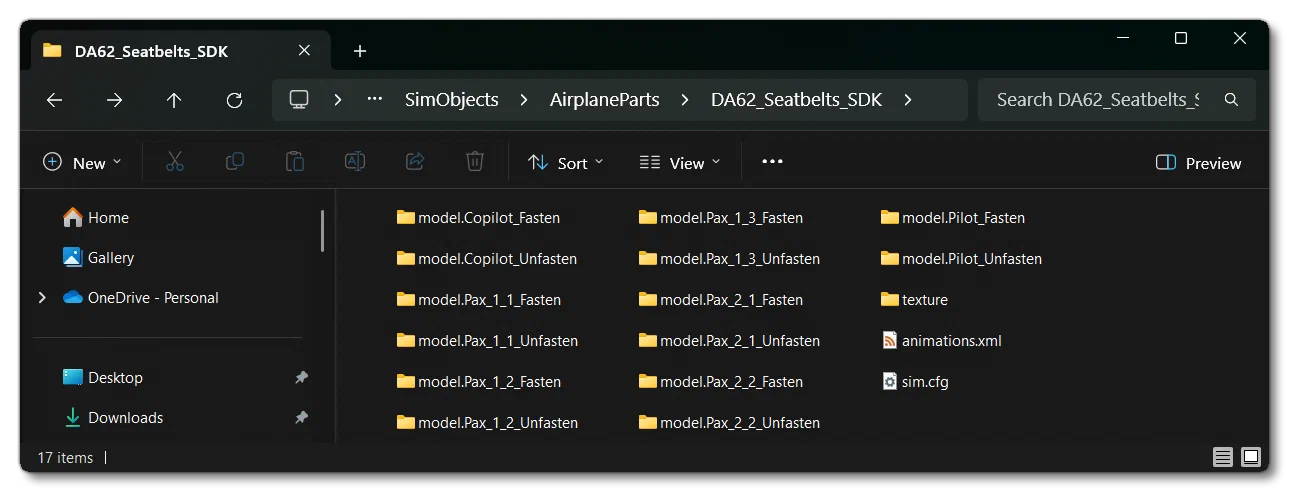The width and height of the screenshot is (1289, 492).
Task: Open the See more three-dots menu
Action: 772,162
